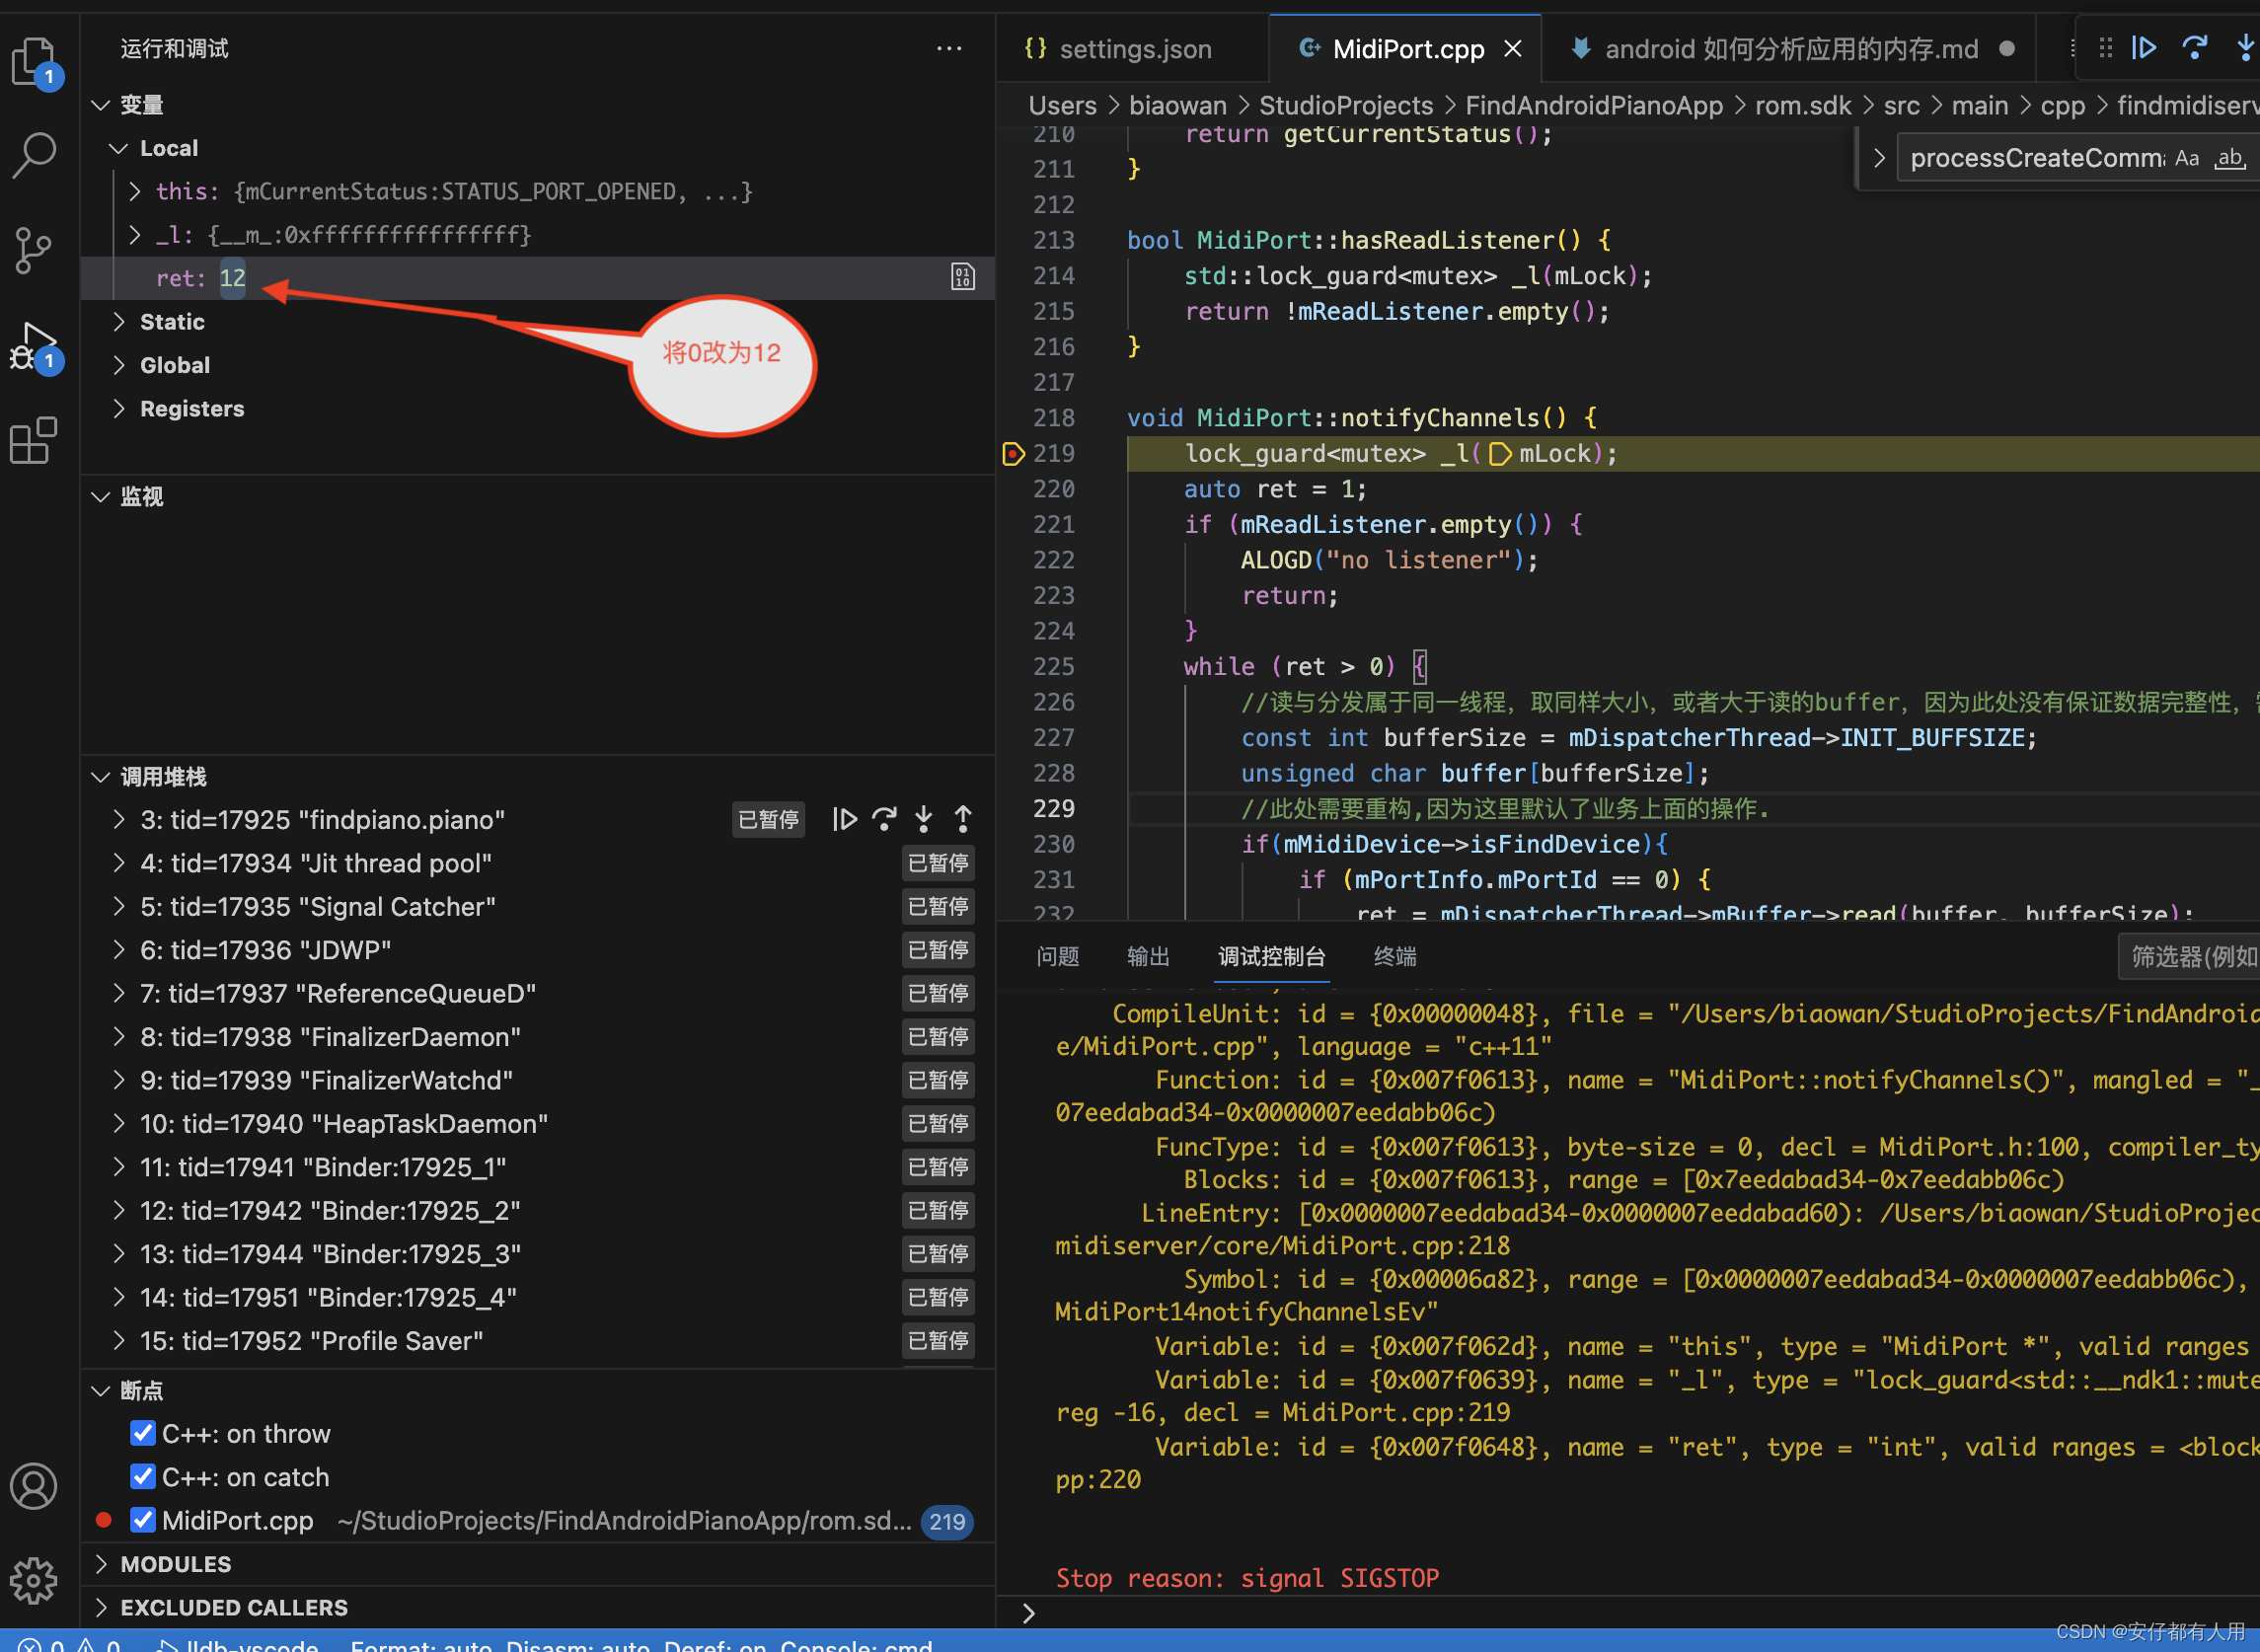The image size is (2260, 1652).
Task: Expand thread 15 Profile Saver row
Action: point(119,1341)
